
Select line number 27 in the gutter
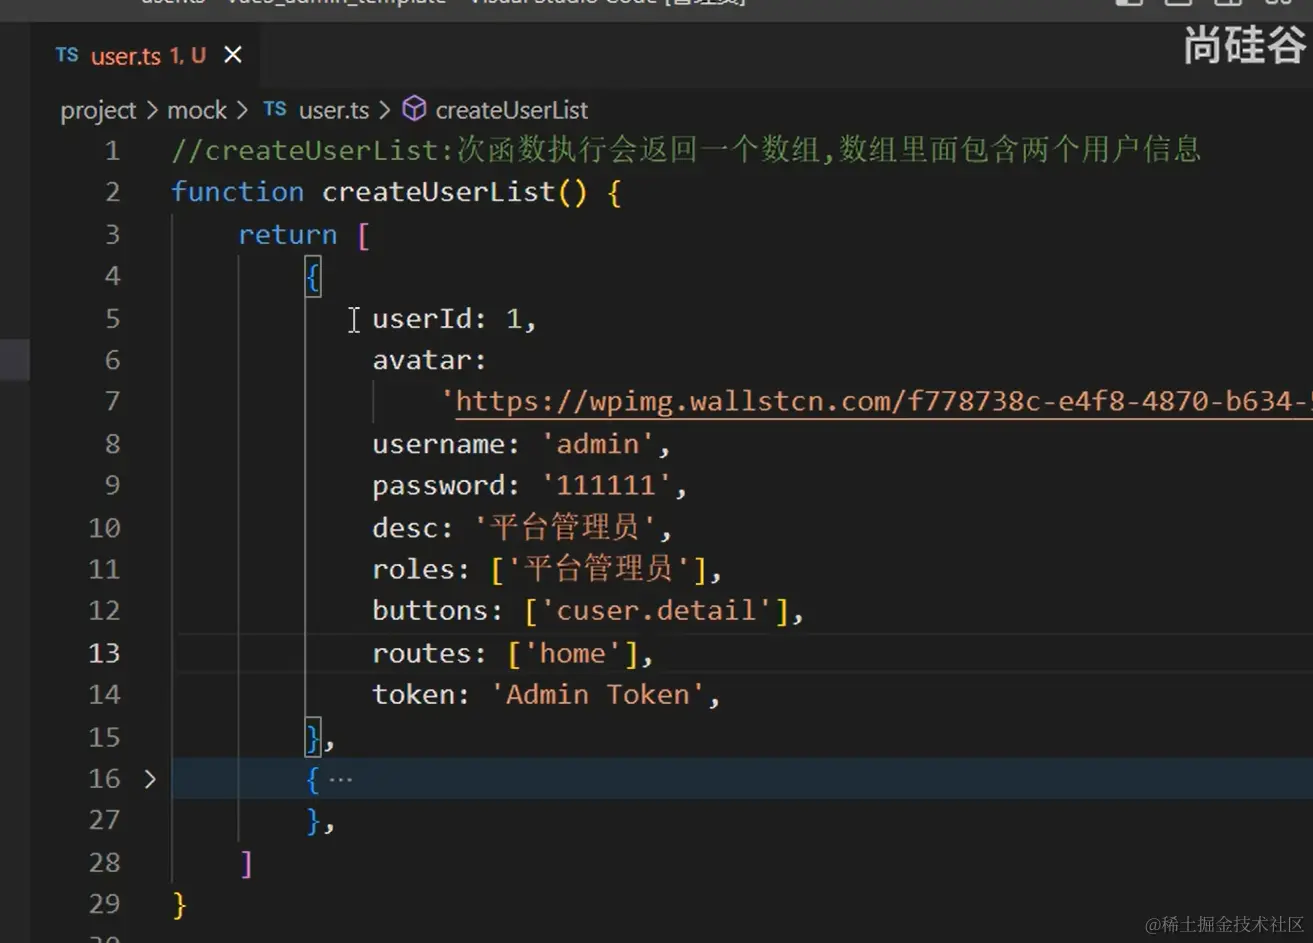click(104, 820)
